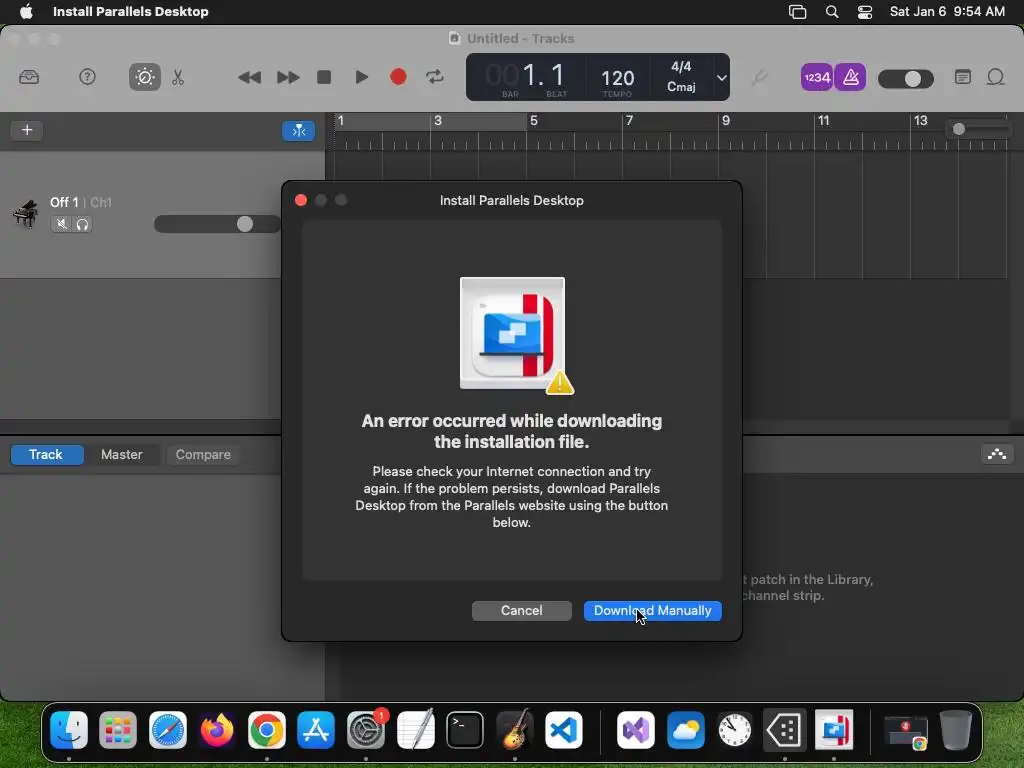Open the Install Parallels Desktop menu
The width and height of the screenshot is (1024, 768).
click(x=131, y=11)
